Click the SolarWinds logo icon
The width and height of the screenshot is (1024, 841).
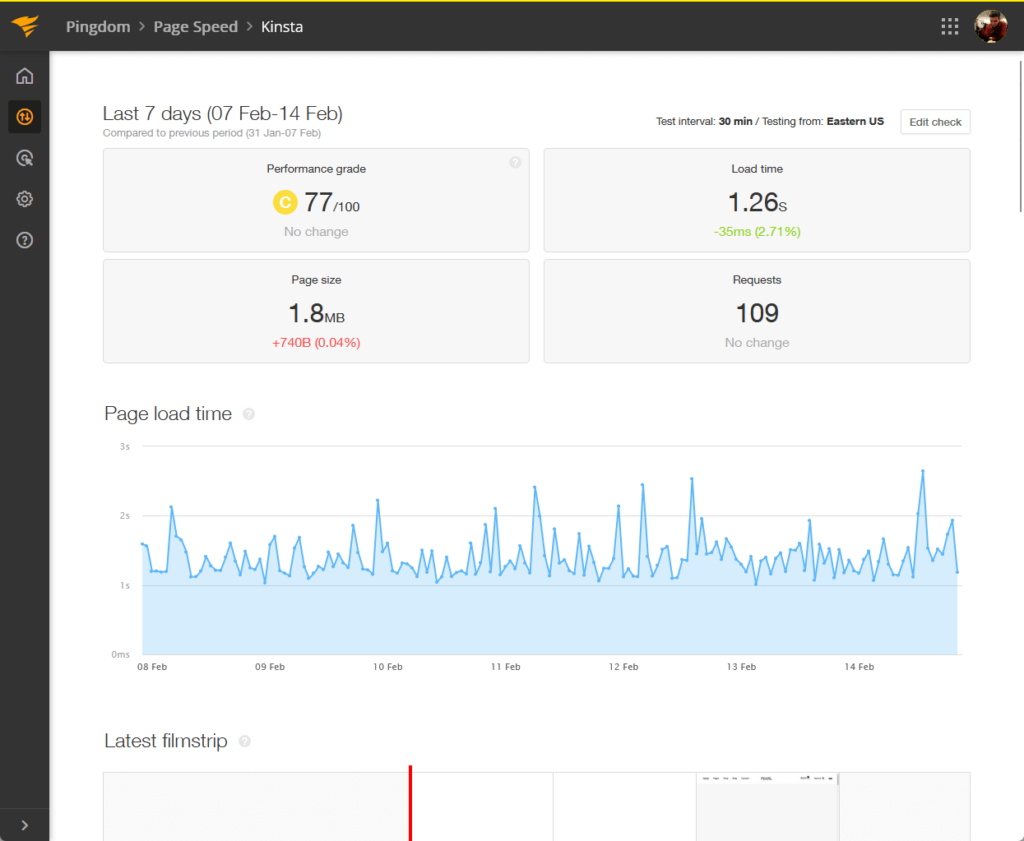click(x=25, y=26)
